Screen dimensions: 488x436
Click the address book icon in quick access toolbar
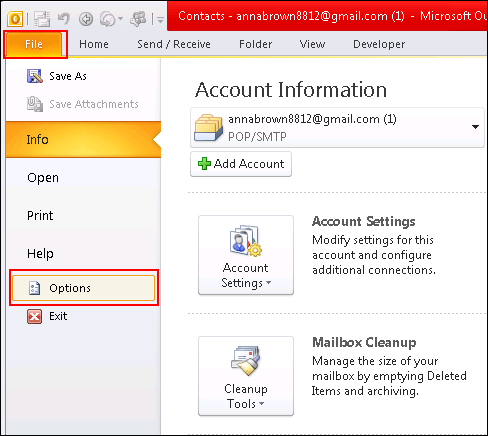[x=138, y=19]
